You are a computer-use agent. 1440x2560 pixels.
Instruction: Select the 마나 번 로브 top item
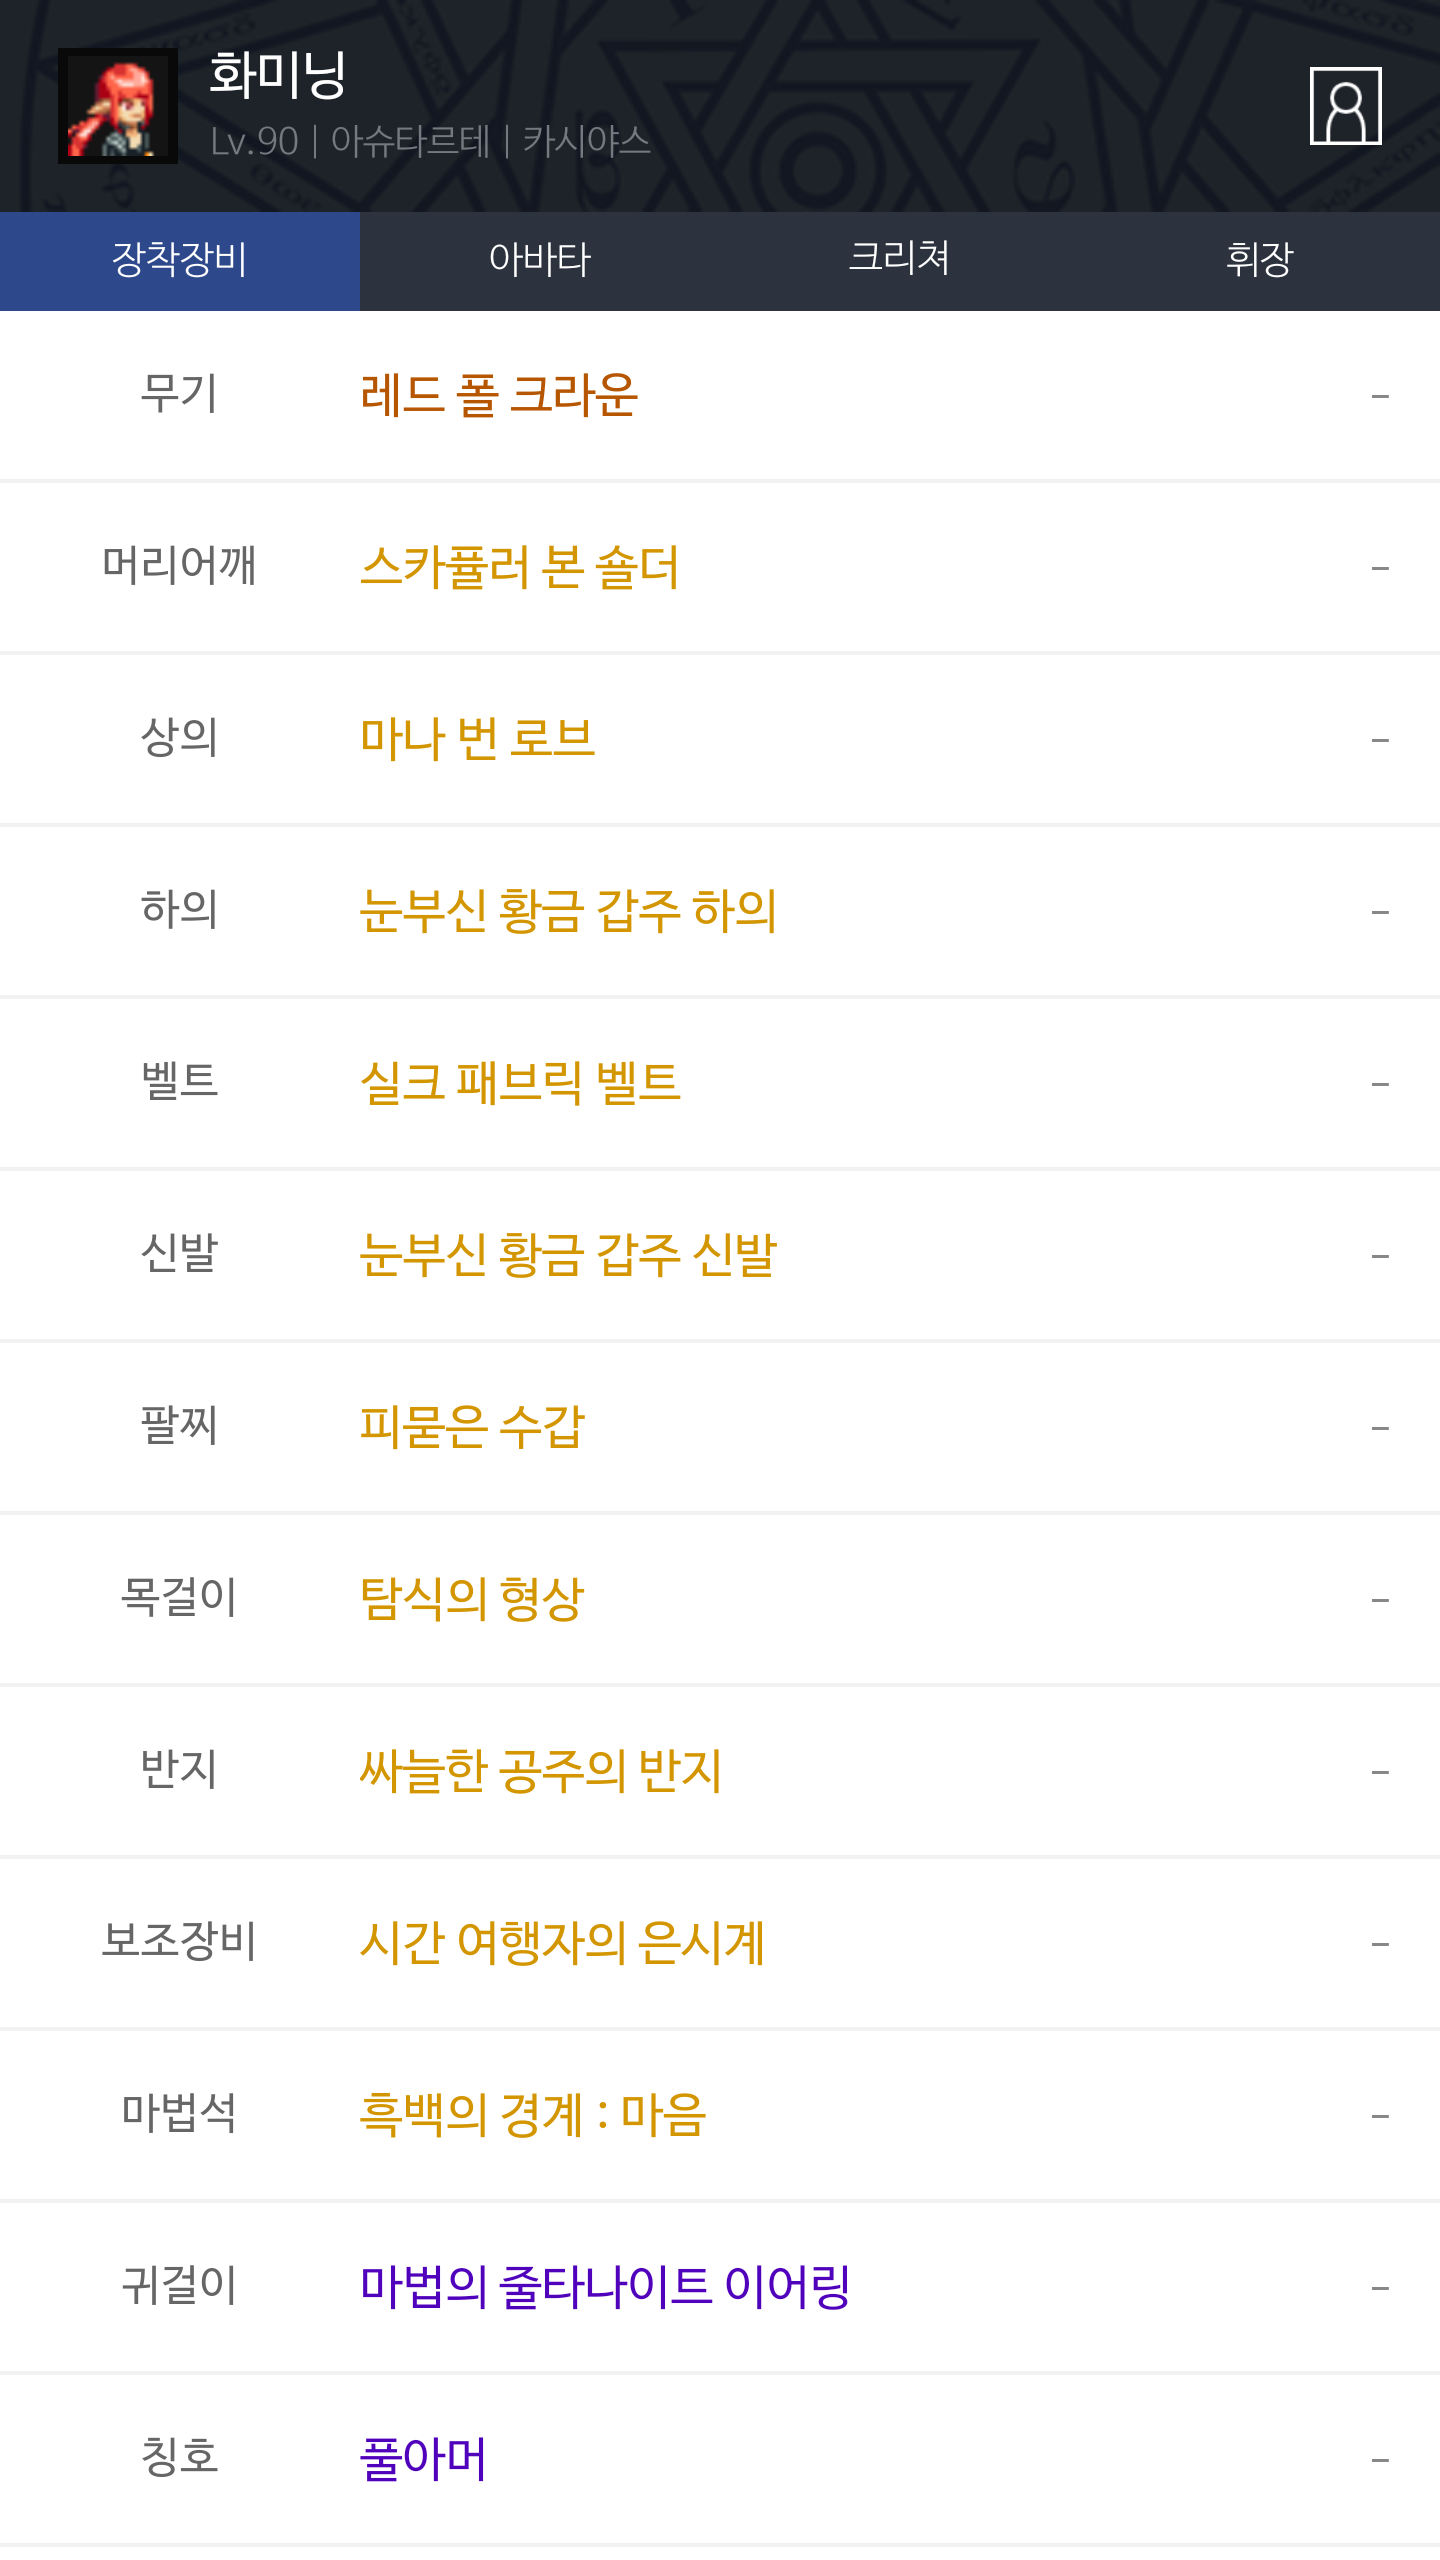pyautogui.click(x=477, y=740)
